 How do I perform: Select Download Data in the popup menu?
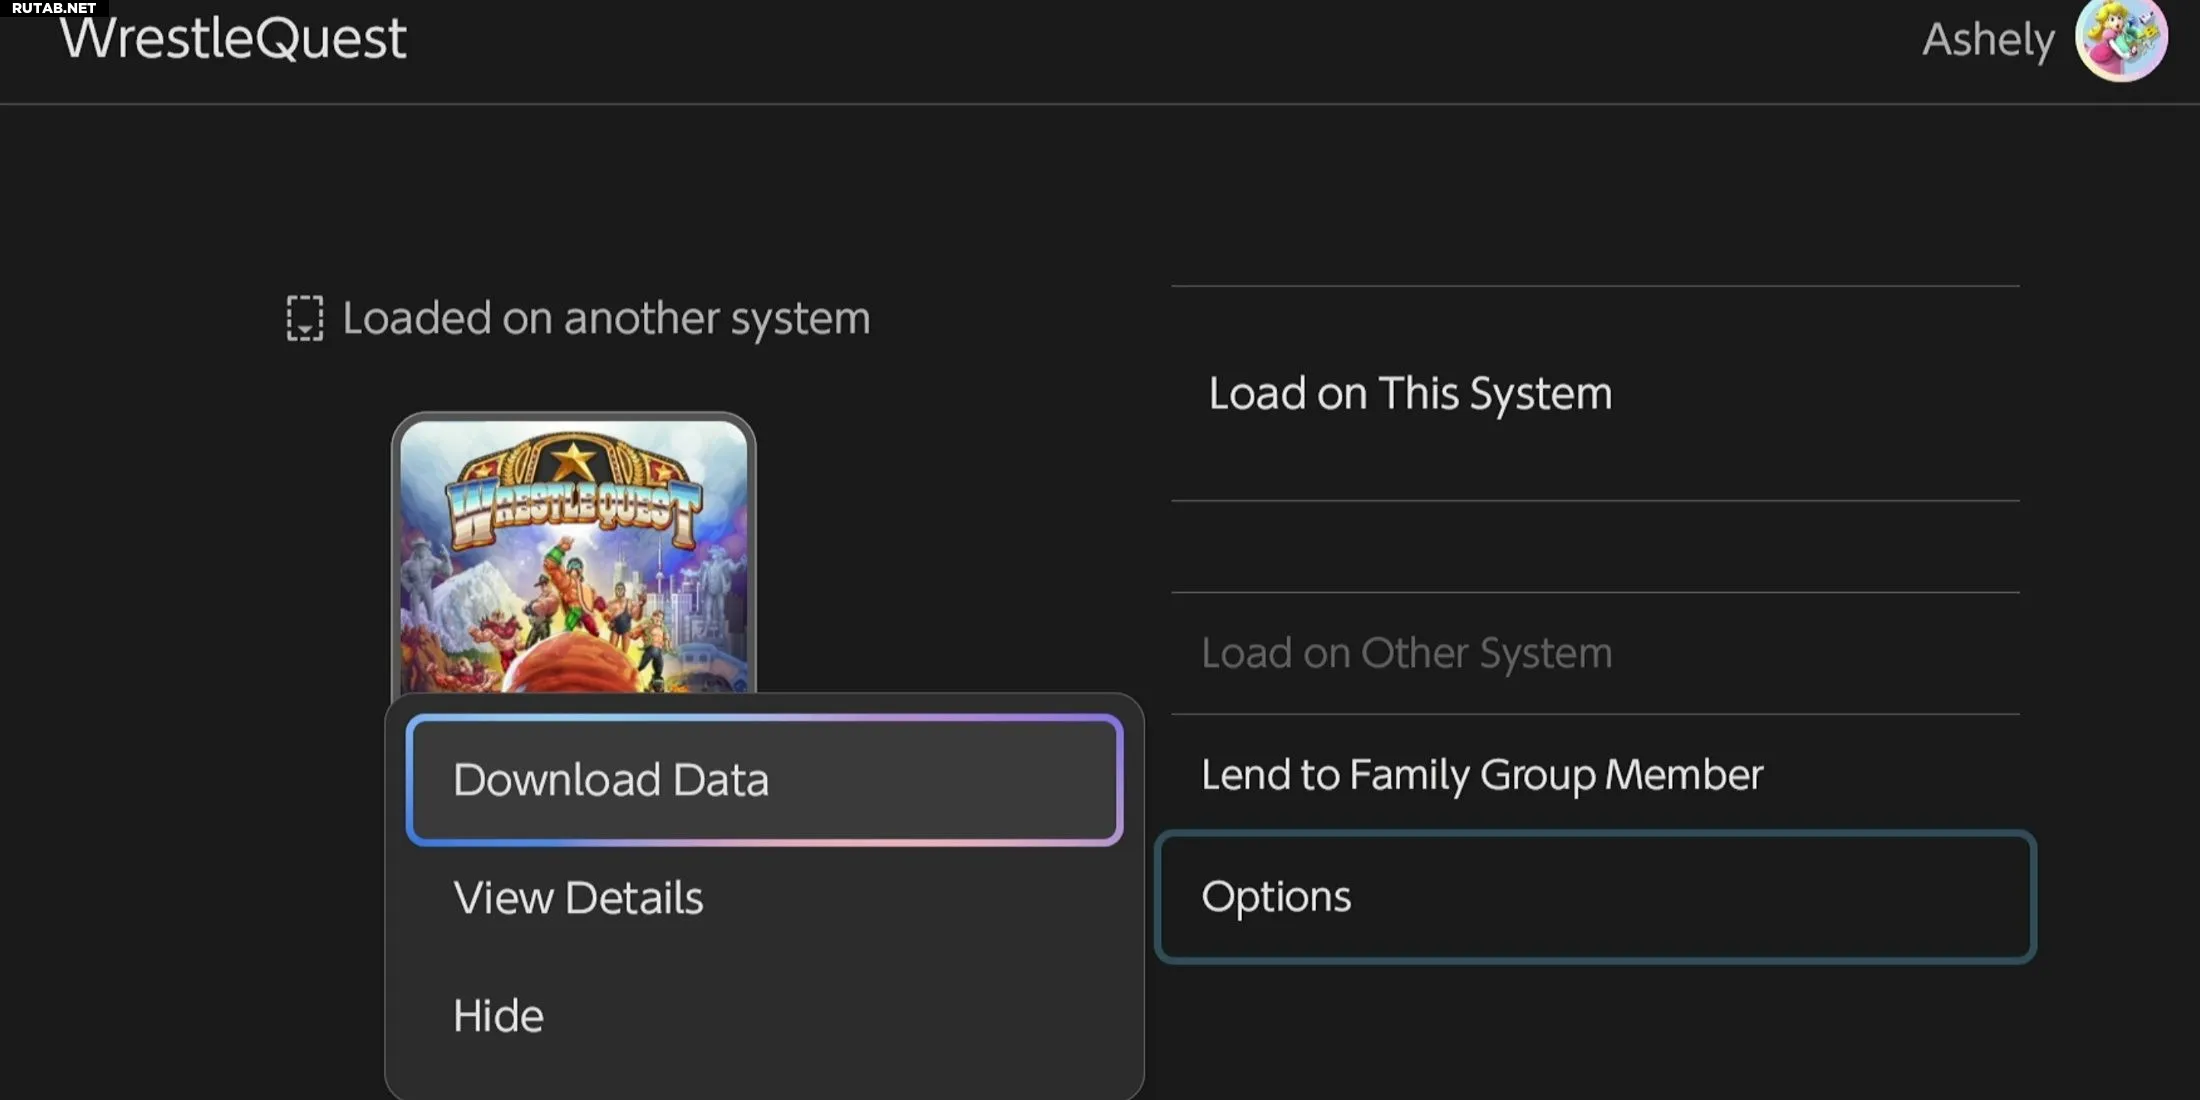764,780
